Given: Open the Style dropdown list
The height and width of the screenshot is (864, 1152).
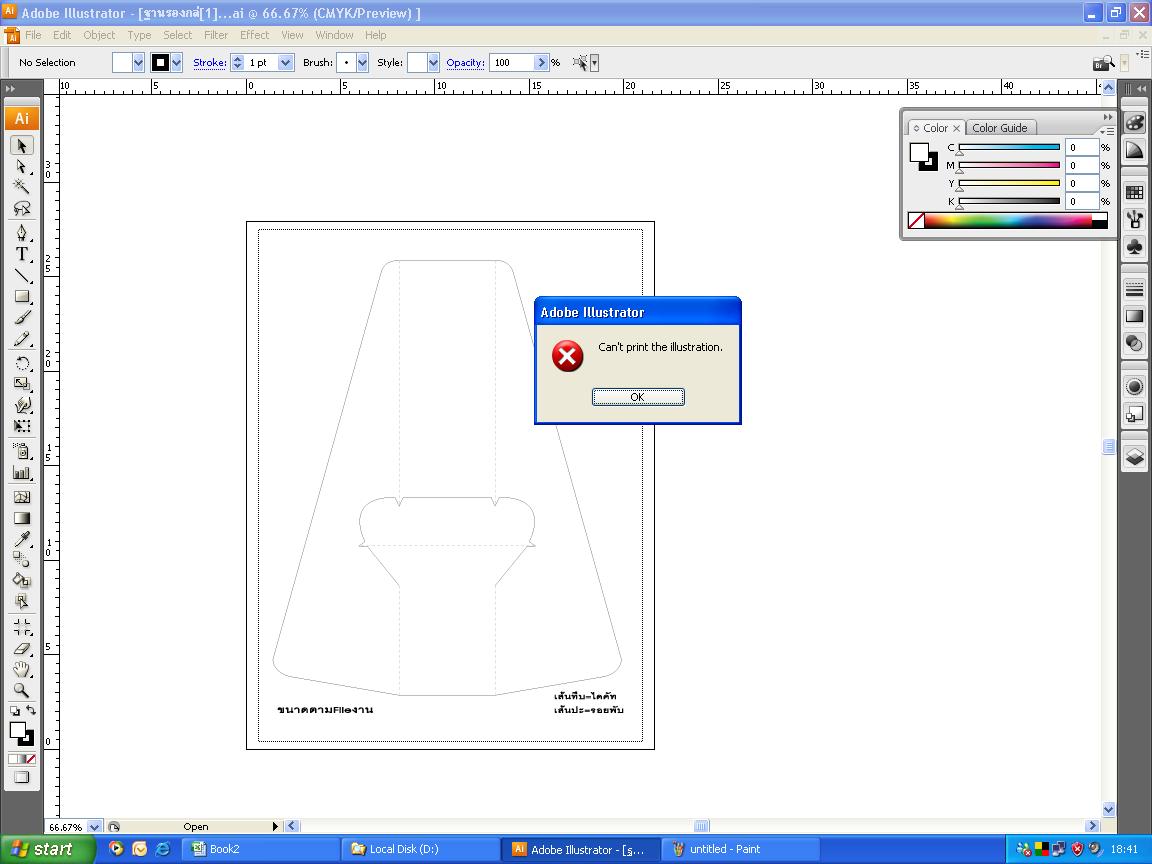Looking at the screenshot, I should pyautogui.click(x=433, y=62).
